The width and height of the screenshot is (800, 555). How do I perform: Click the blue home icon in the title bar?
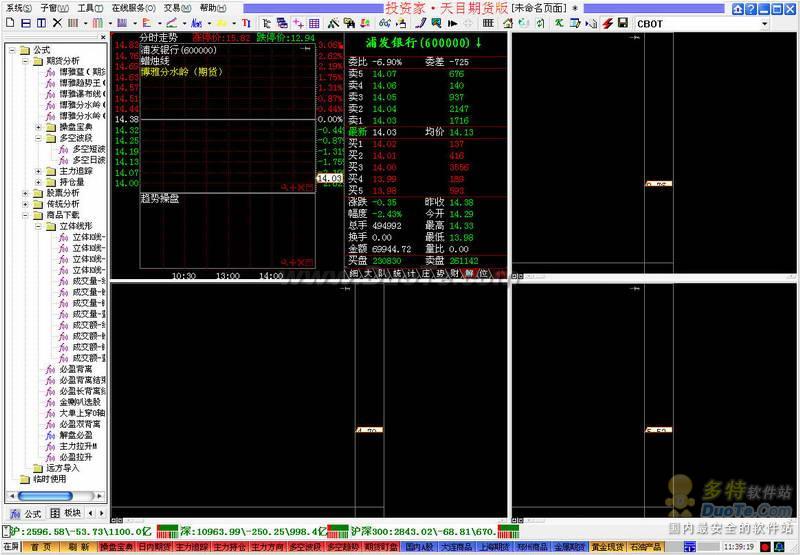(x=738, y=9)
